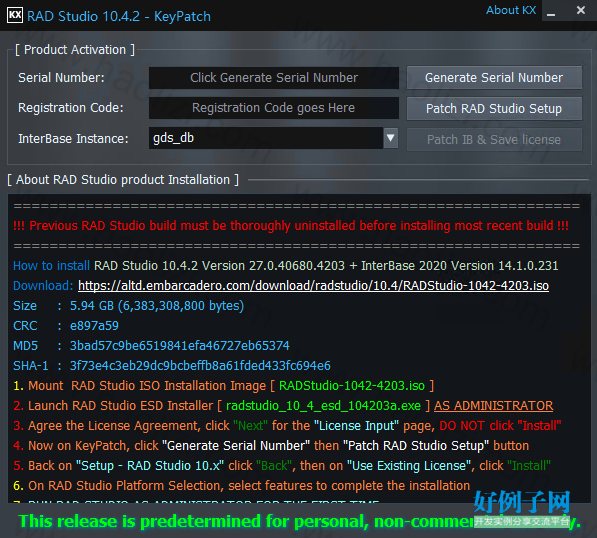Click step 5 'Use Existing License' text

[x=409, y=465]
